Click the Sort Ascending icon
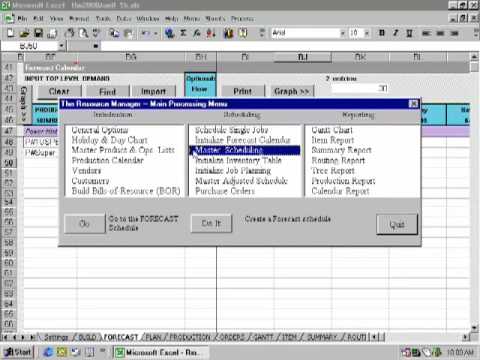The width and height of the screenshot is (480, 360). [211, 33]
